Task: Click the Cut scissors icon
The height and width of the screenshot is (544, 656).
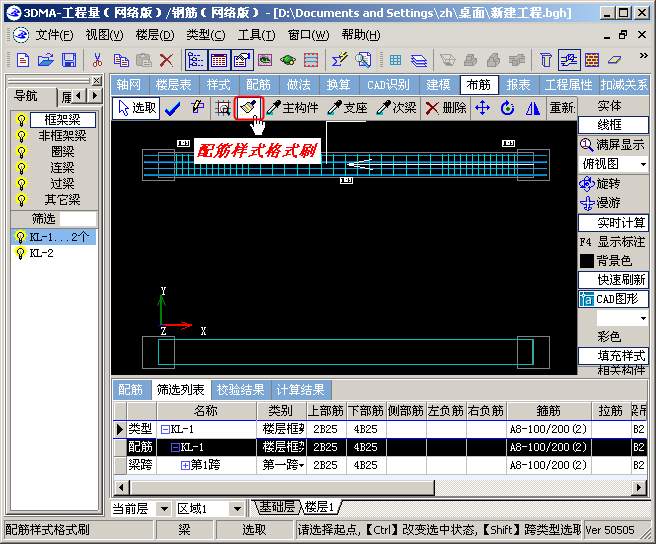Action: (97, 60)
